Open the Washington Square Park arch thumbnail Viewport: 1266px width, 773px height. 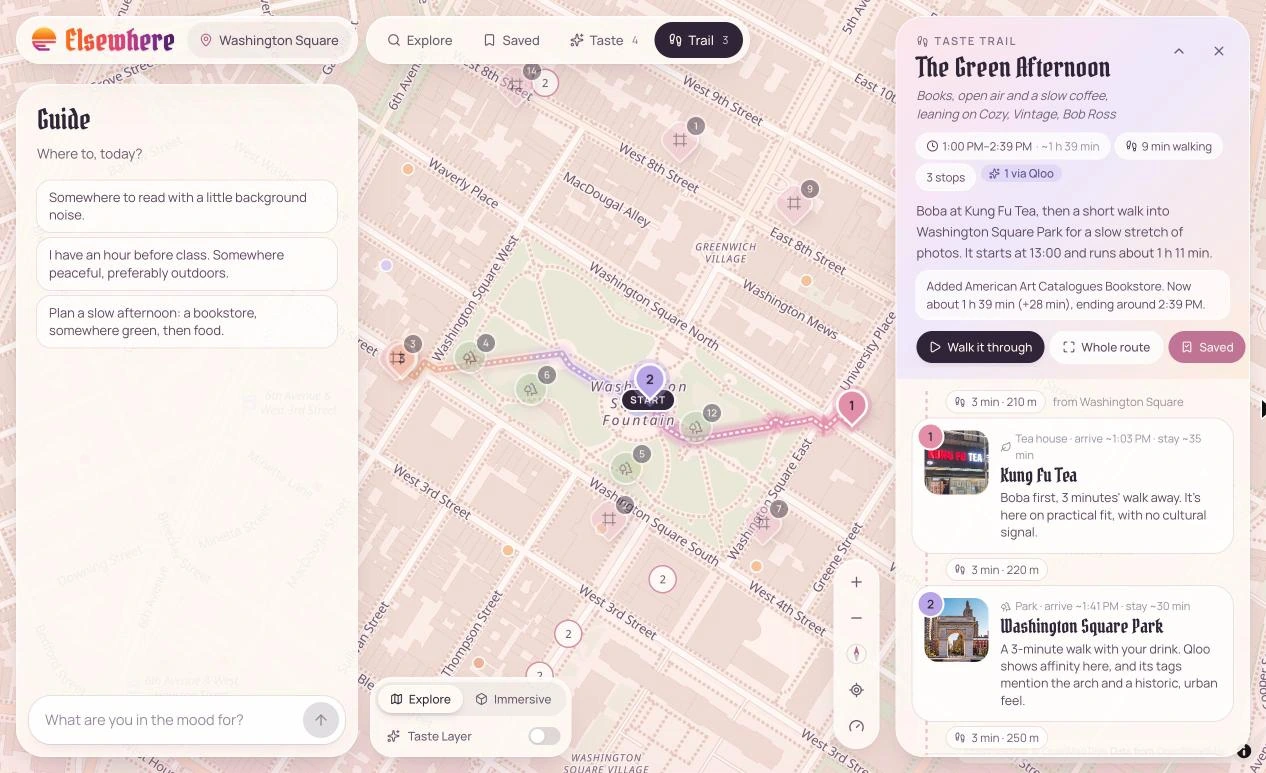(x=956, y=630)
